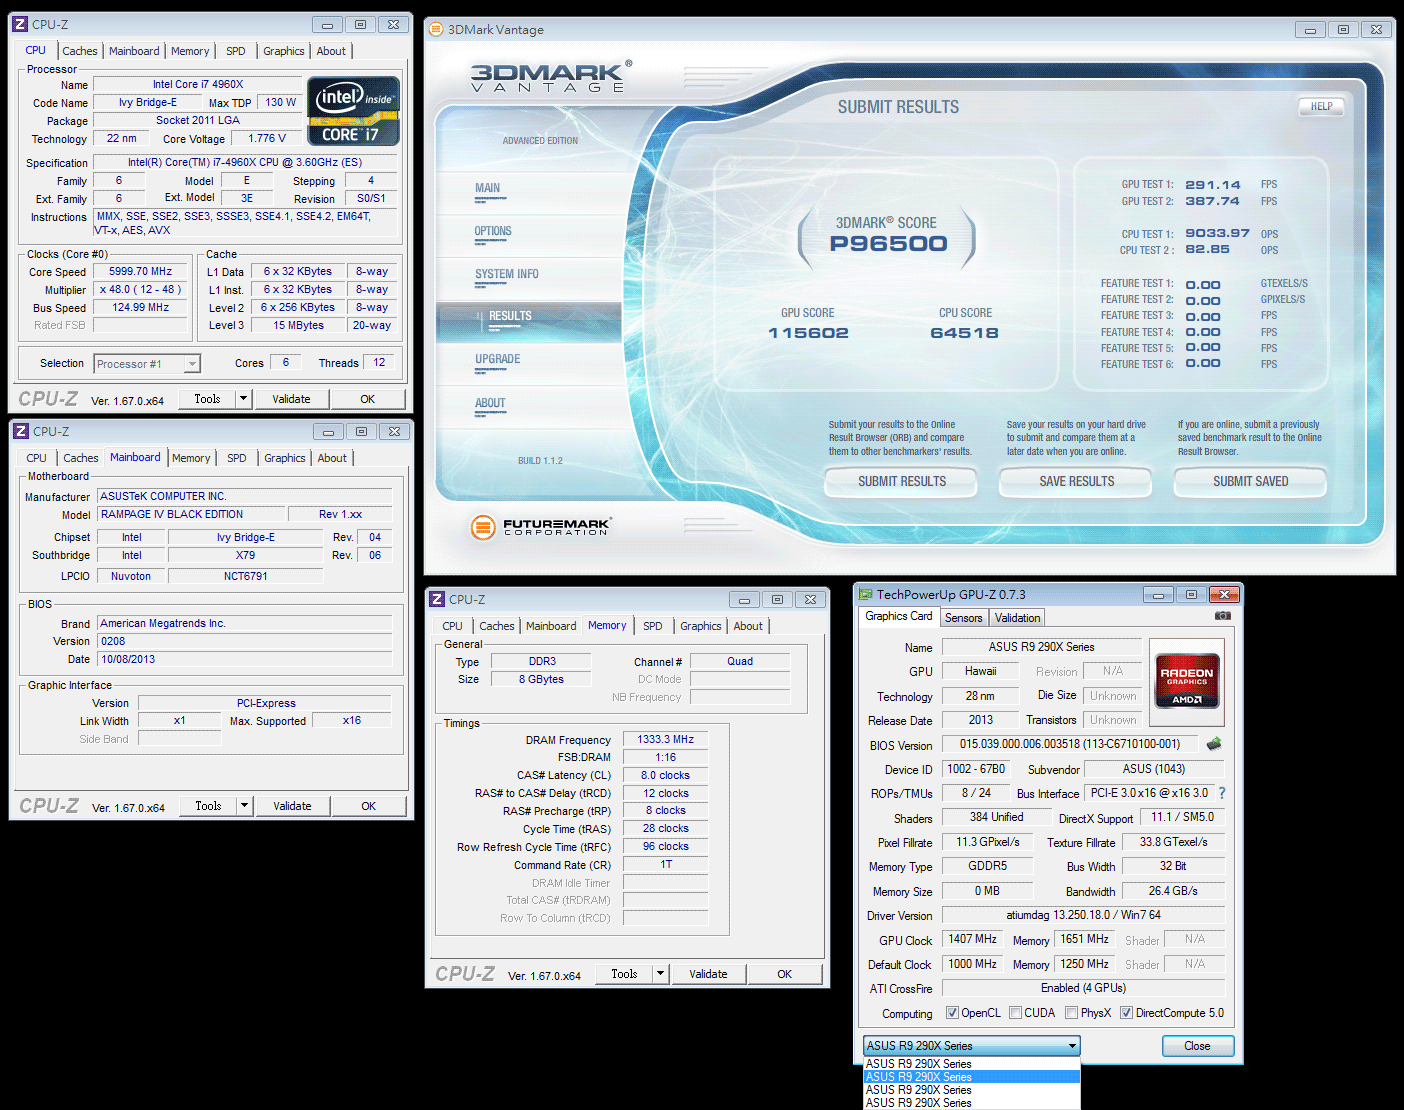
Task: Click the GPU-Z camera screenshot icon
Action: tap(1222, 616)
